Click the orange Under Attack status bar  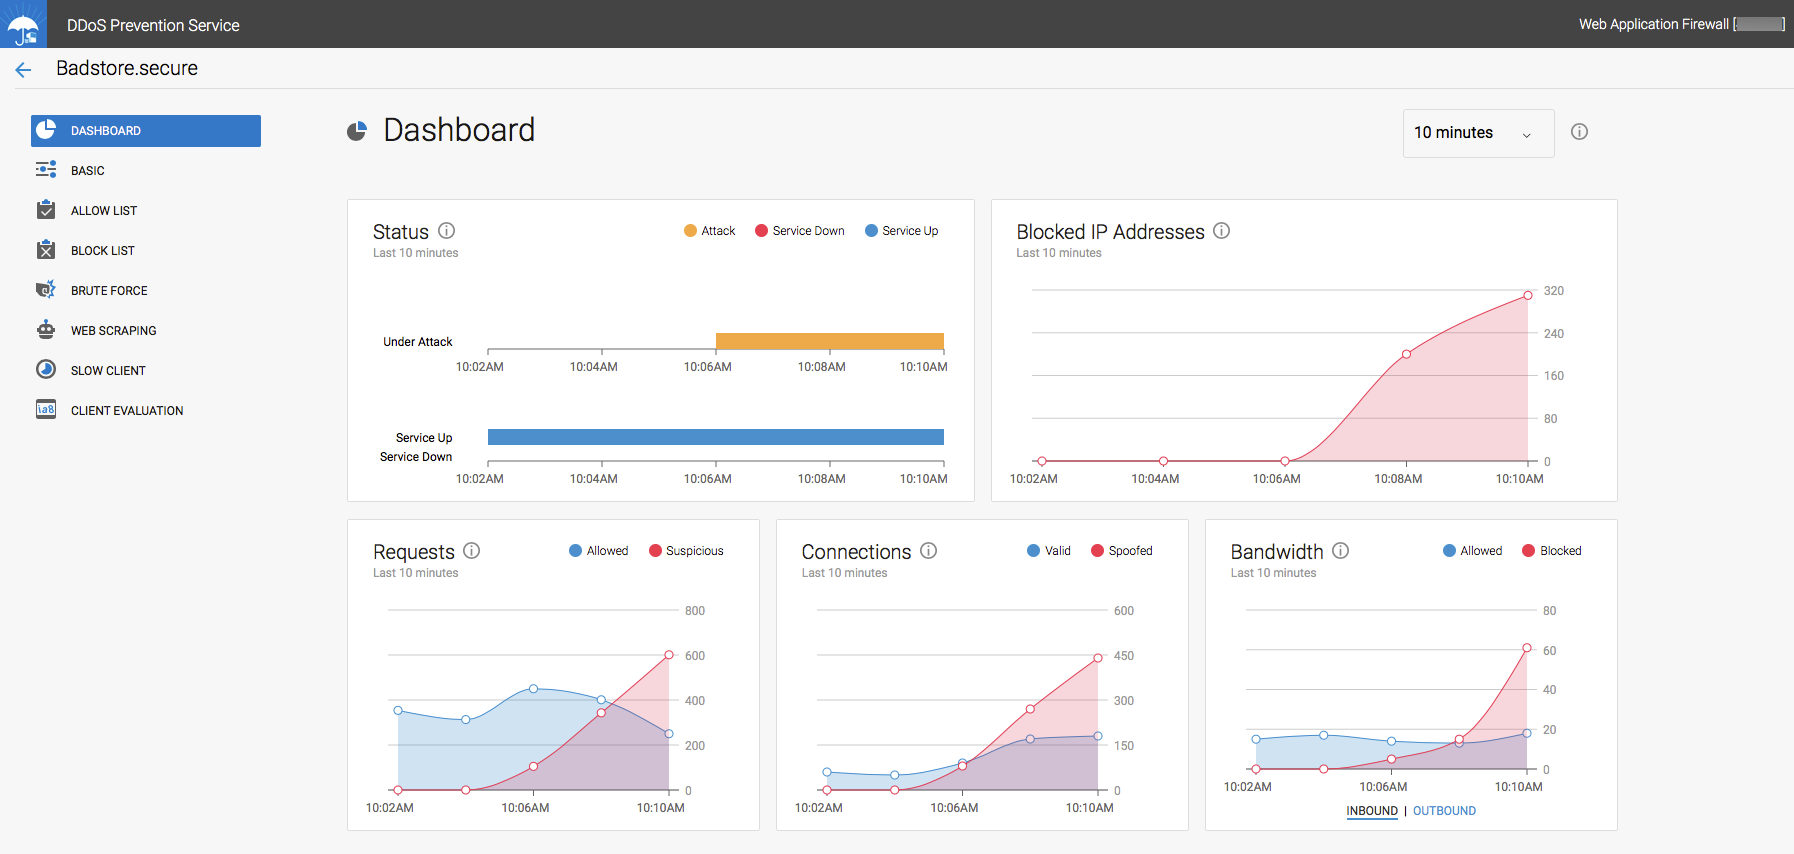point(829,341)
